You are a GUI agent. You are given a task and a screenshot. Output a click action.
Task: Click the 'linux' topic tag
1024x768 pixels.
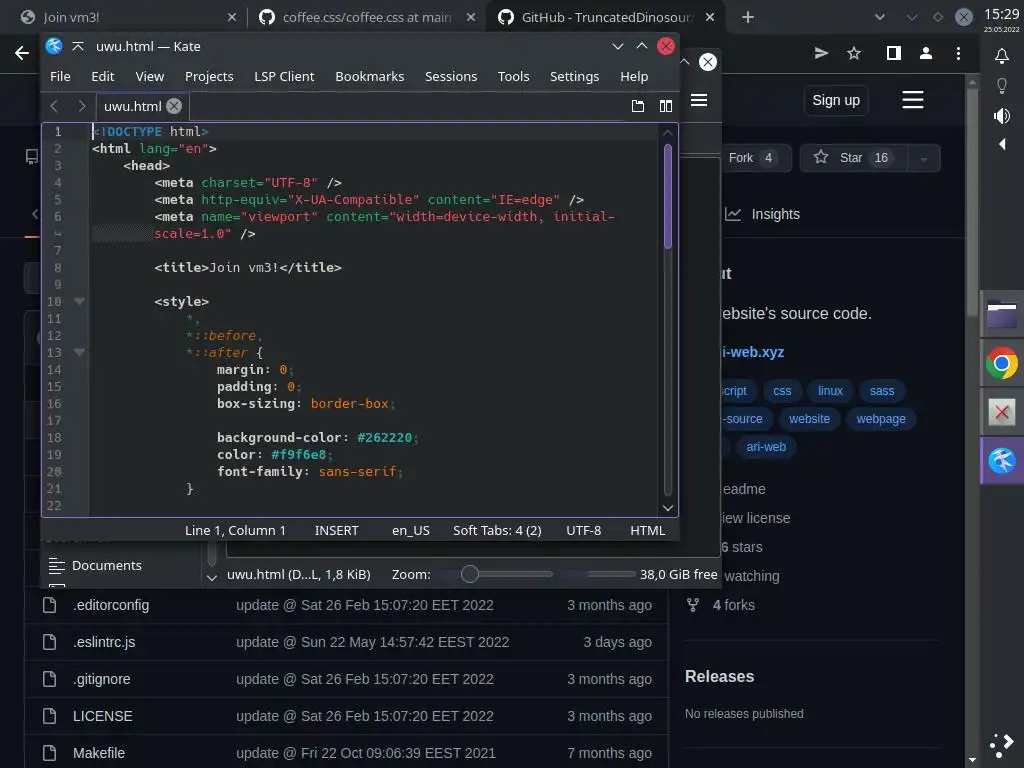pos(830,391)
